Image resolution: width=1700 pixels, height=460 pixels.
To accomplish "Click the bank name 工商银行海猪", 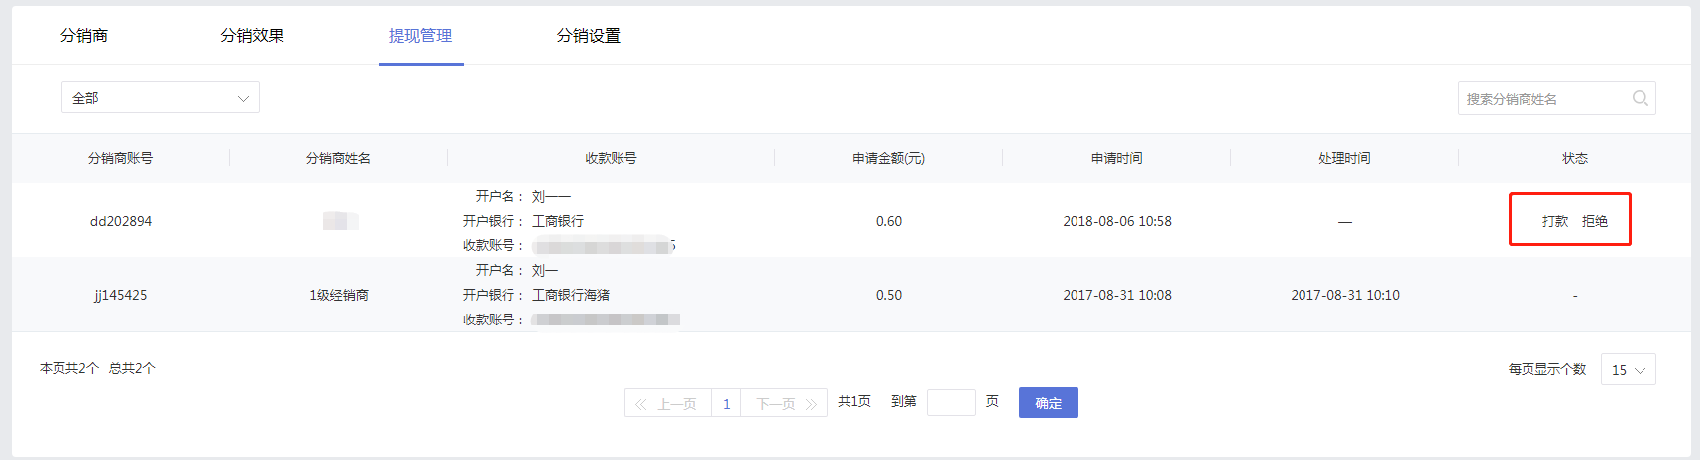I will click(x=571, y=295).
